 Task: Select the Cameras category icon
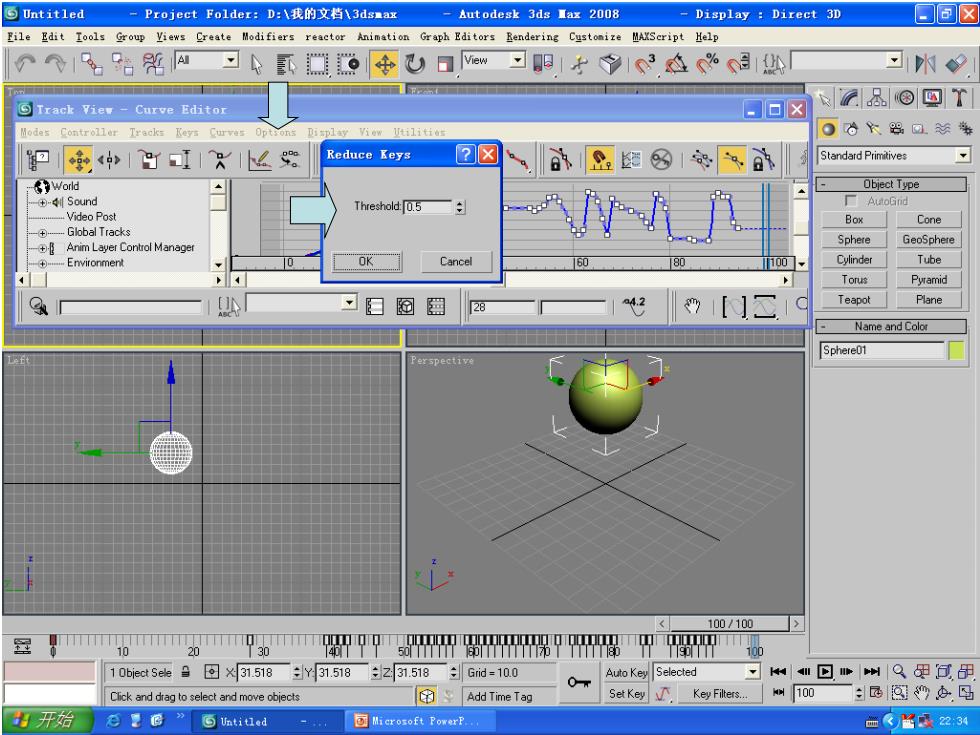(x=896, y=129)
